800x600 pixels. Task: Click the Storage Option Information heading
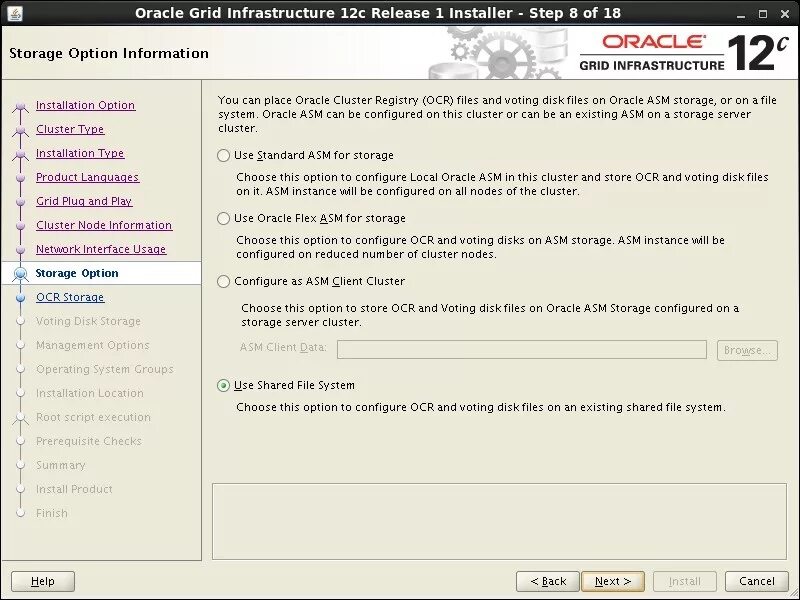pos(109,53)
